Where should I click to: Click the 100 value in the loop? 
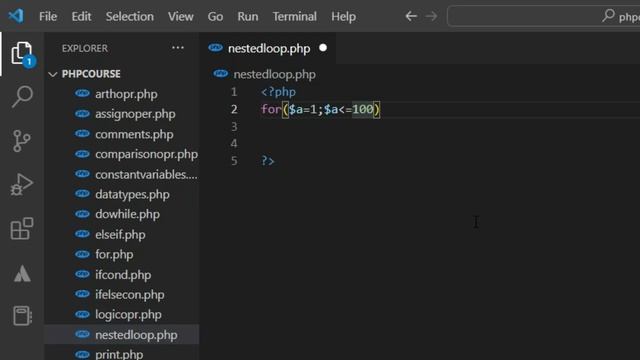tap(362, 109)
